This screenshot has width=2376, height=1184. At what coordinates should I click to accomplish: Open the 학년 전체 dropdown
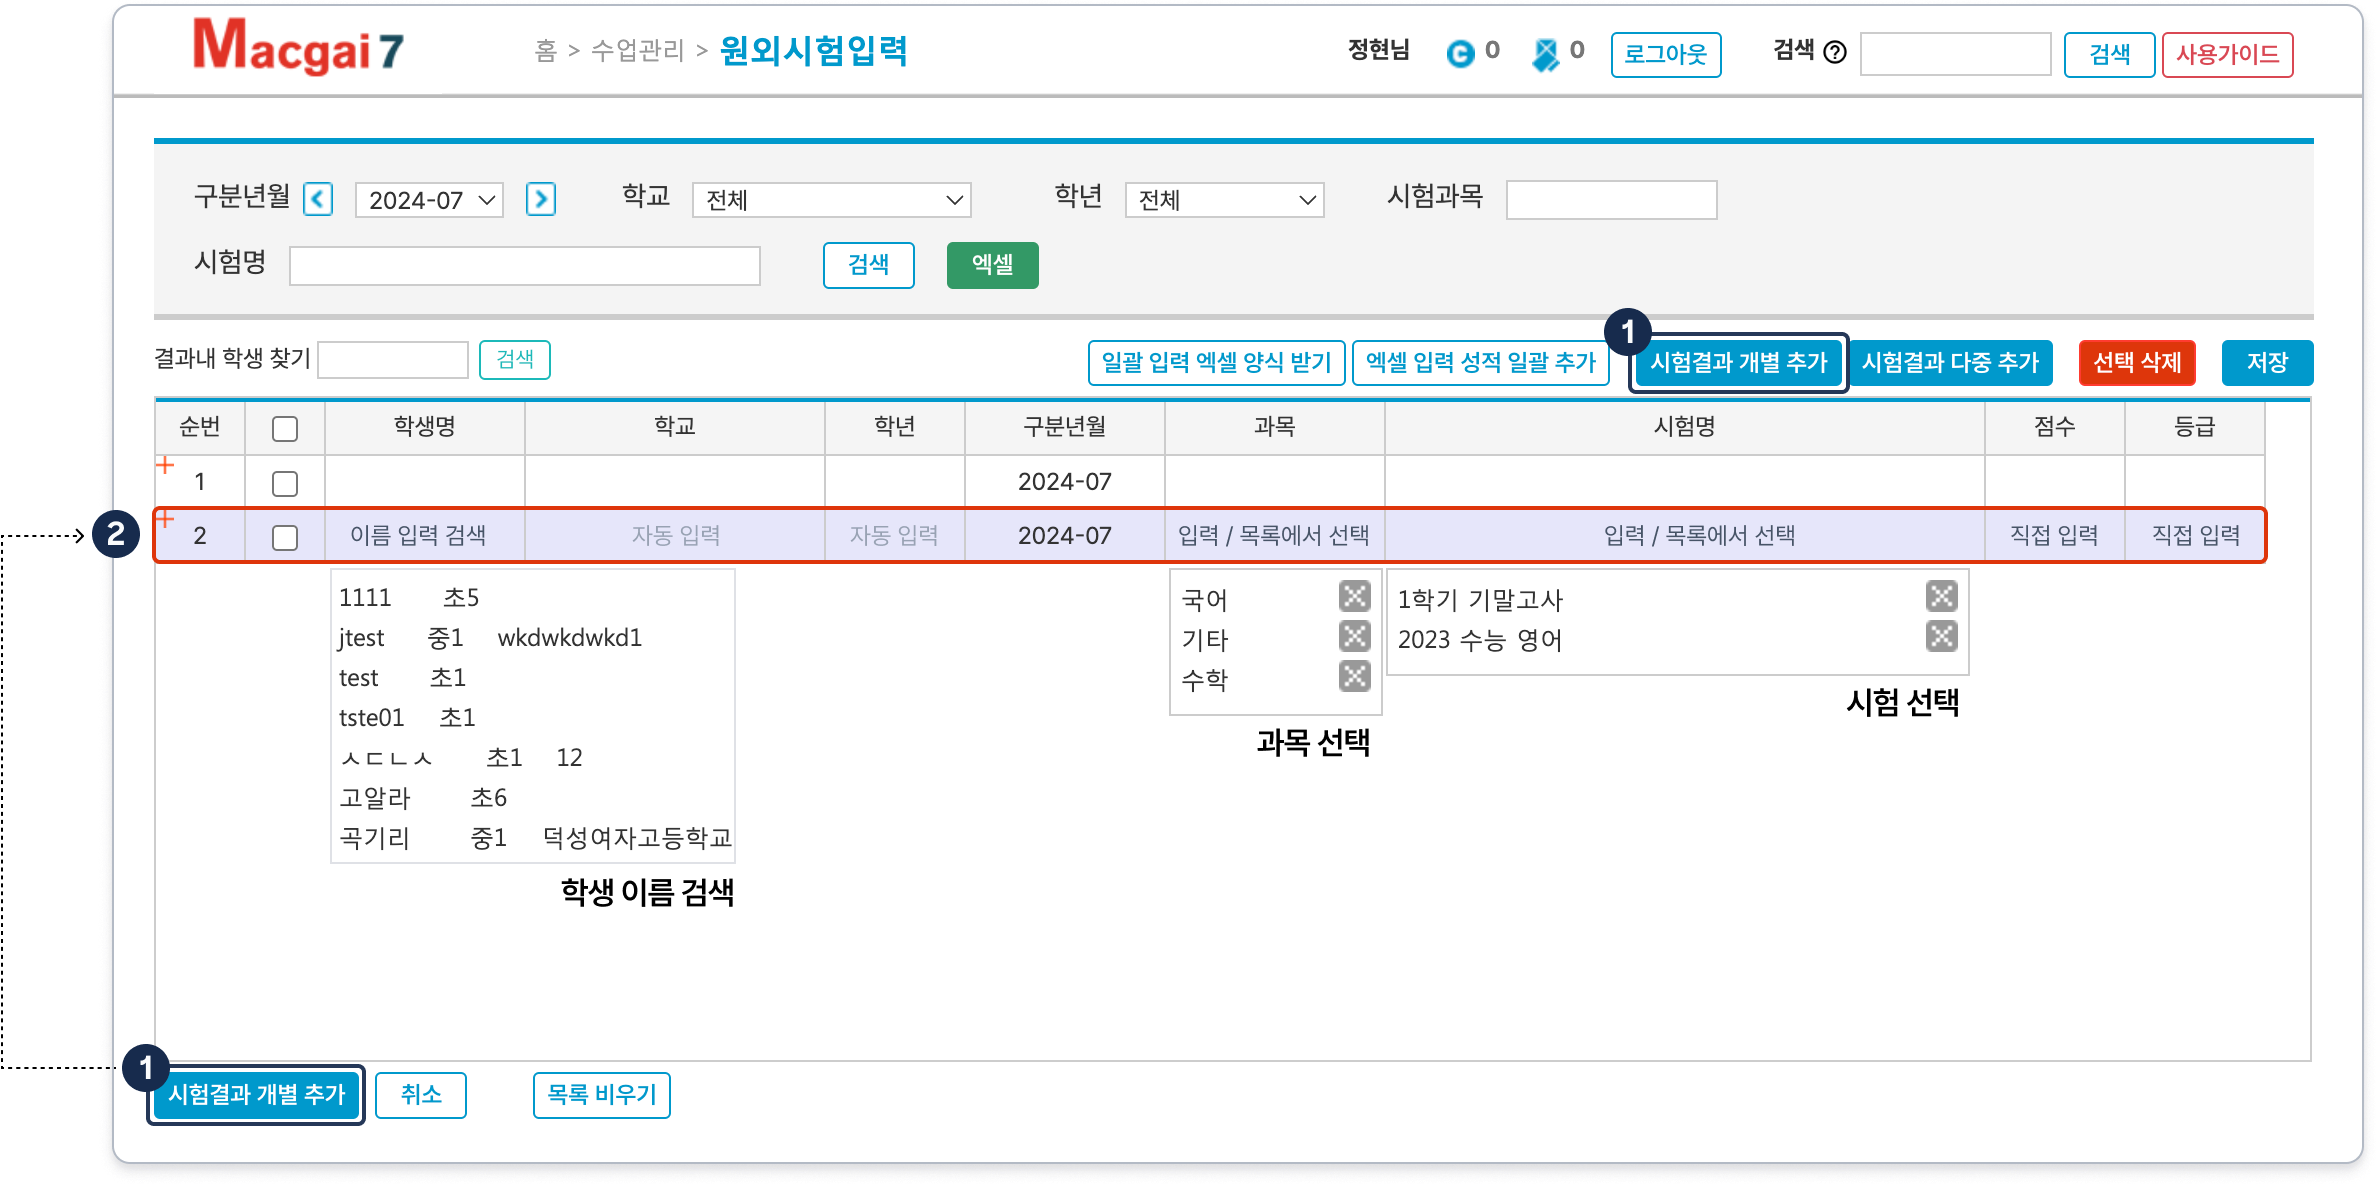[1224, 200]
